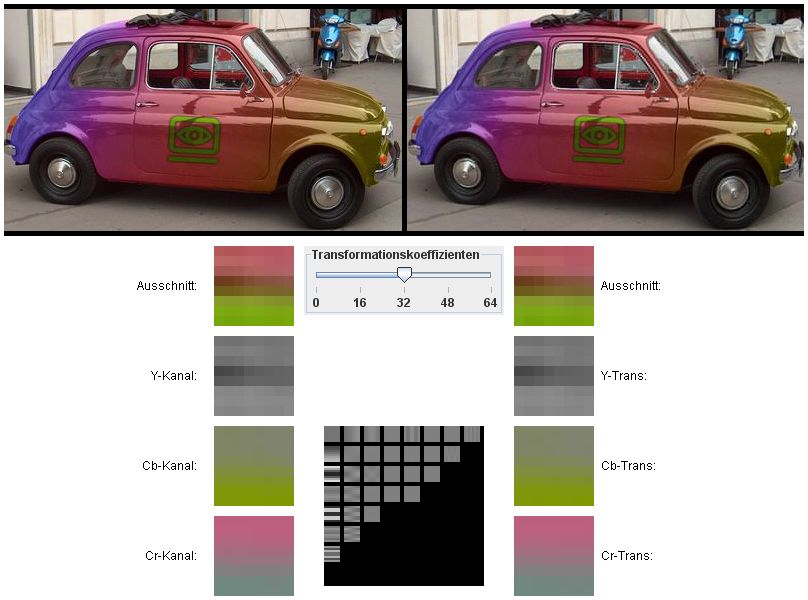Click the left Ausschnitt color block preview

pyautogui.click(x=254, y=286)
